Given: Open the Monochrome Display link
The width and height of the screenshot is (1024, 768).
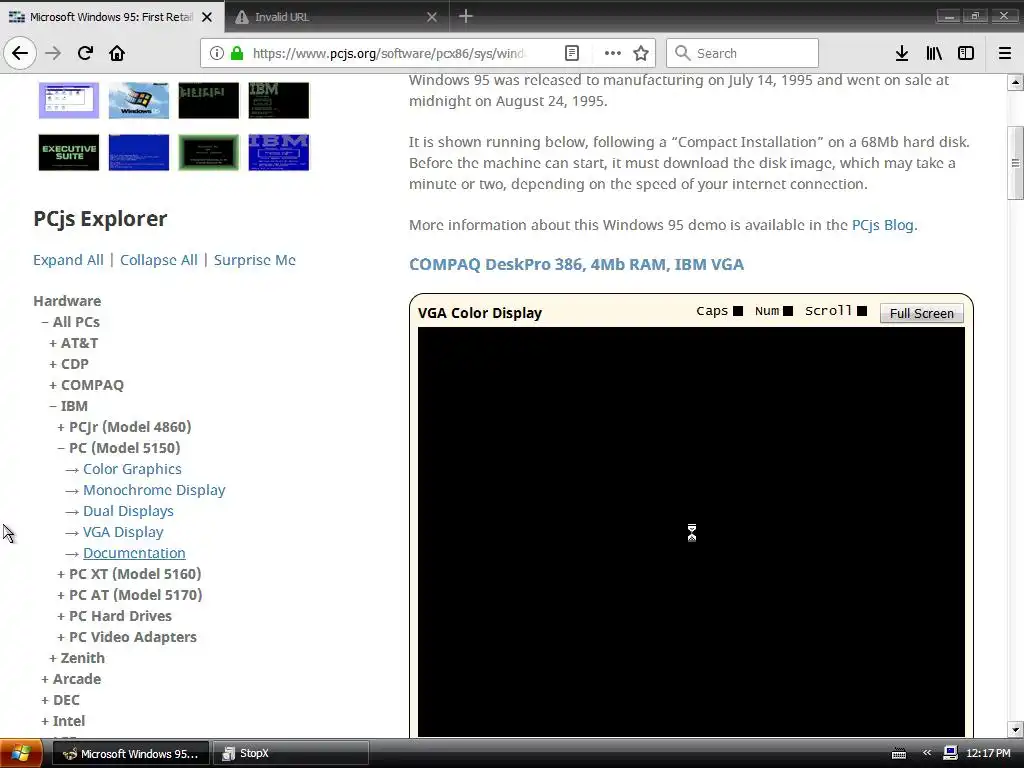Looking at the screenshot, I should coord(154,490).
